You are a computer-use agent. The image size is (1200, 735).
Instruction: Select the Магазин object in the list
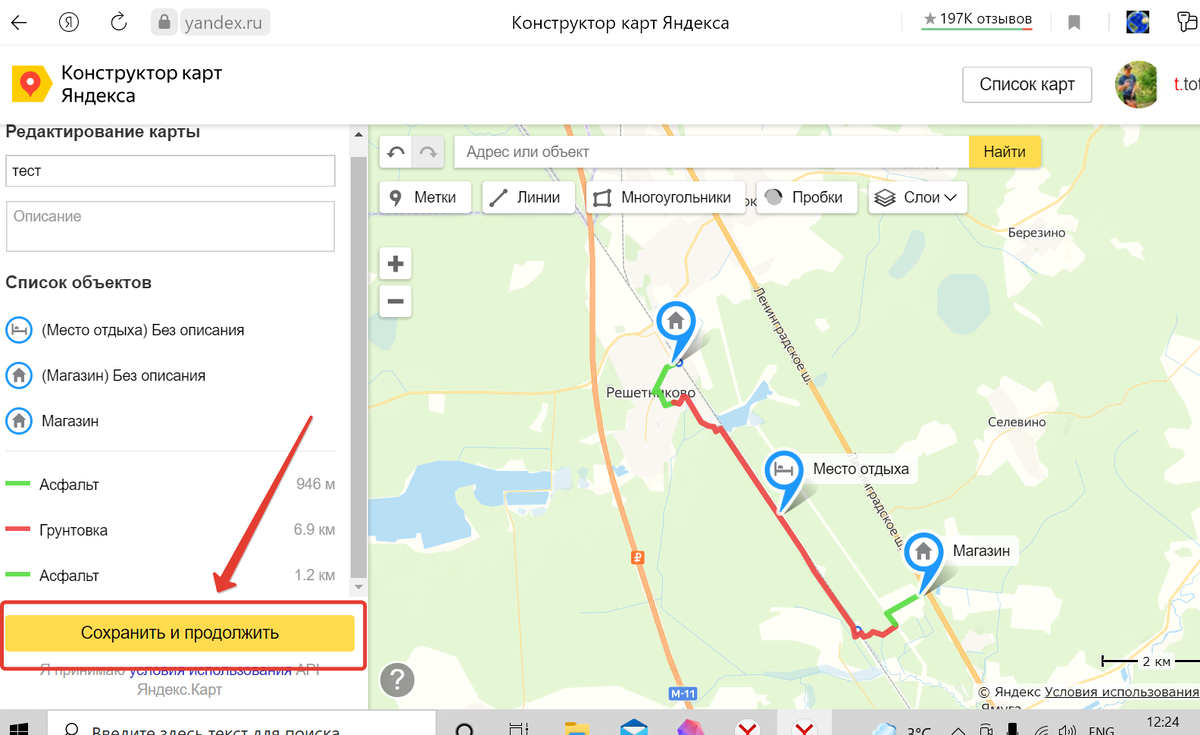point(70,421)
